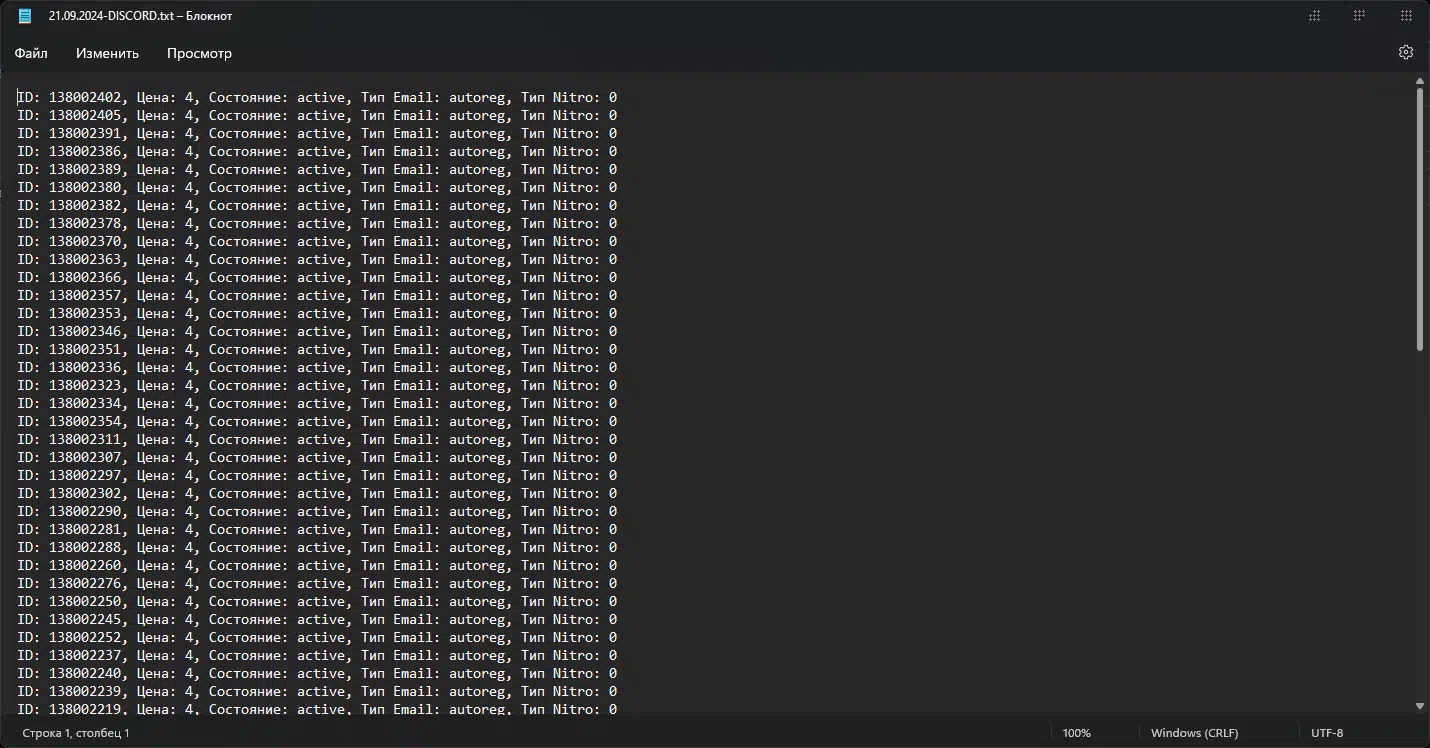Click the vertical scrollbar thumb

[x=1419, y=220]
